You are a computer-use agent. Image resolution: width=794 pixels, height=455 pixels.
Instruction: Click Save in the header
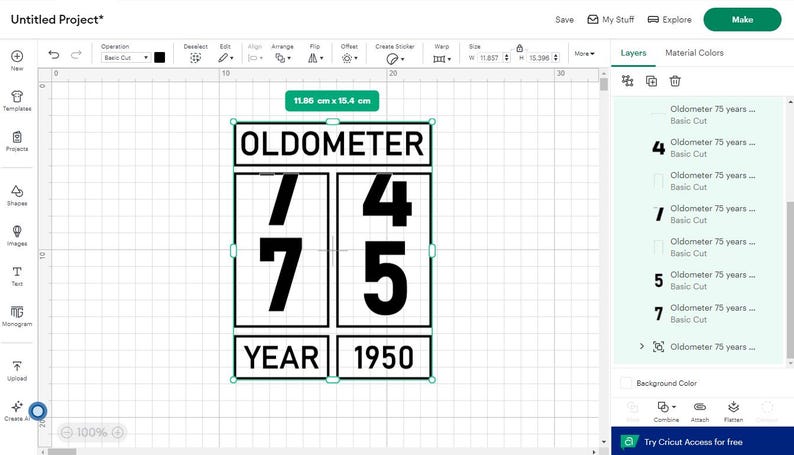tap(564, 20)
